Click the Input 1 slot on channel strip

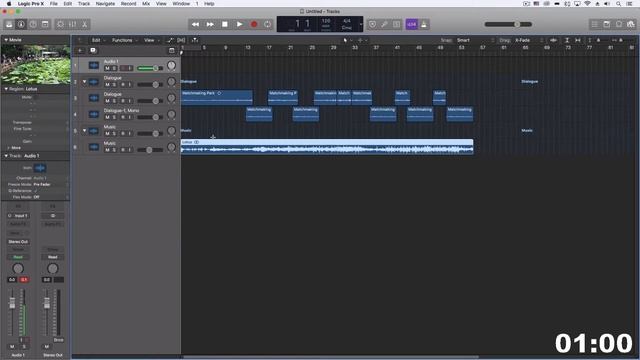click(x=18, y=216)
